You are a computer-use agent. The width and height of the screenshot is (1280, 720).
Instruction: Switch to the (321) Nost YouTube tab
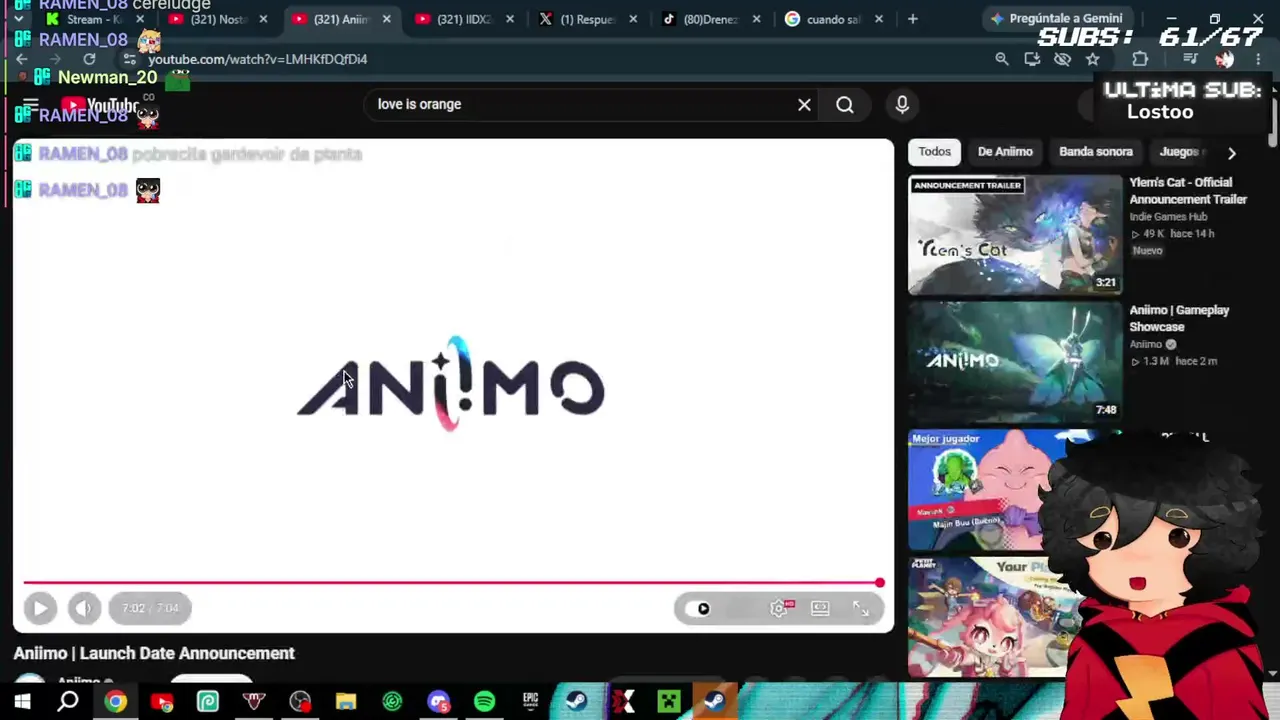coord(216,19)
